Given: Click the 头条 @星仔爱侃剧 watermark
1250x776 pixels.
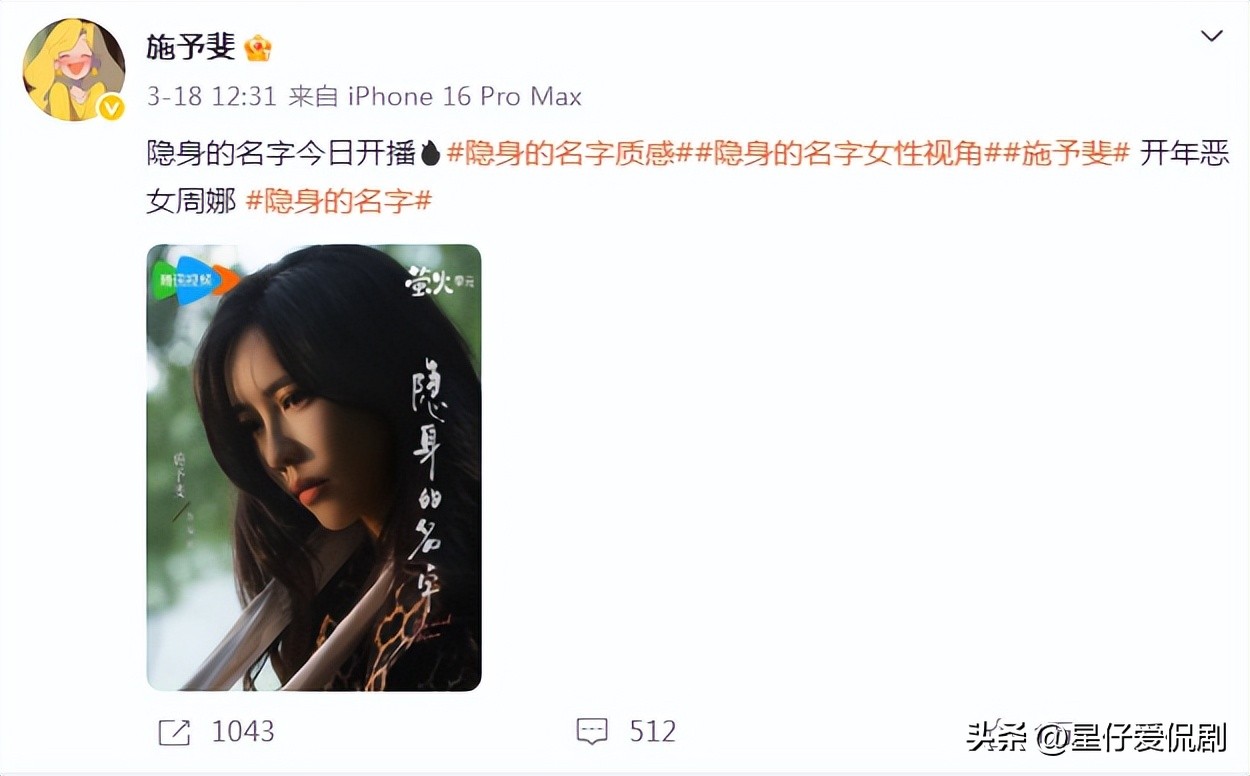Looking at the screenshot, I should tap(1096, 738).
